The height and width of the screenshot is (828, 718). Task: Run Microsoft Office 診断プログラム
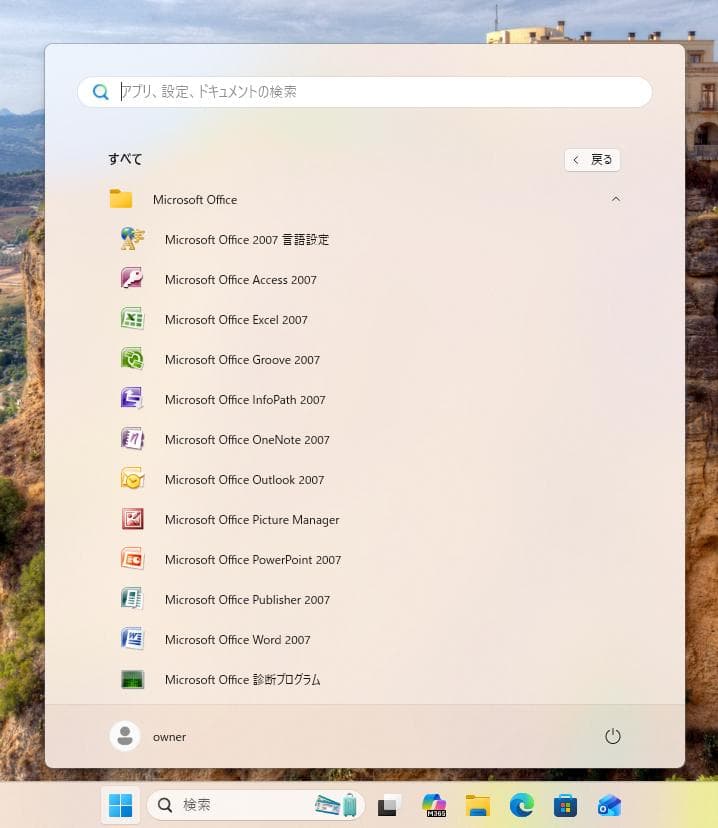coord(242,680)
